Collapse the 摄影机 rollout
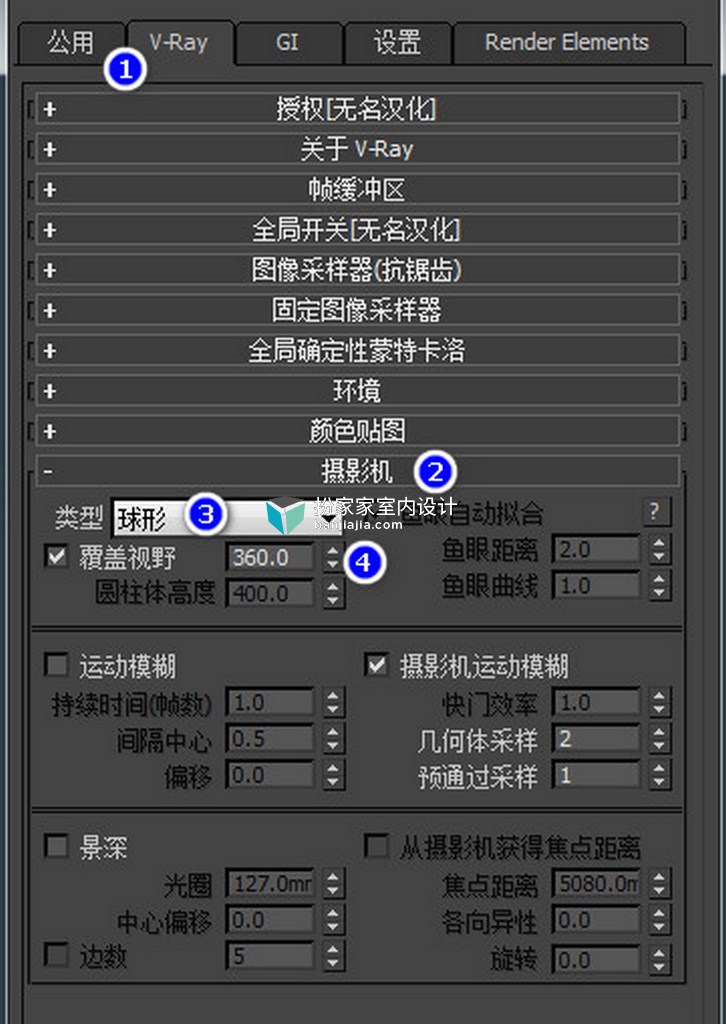The height and width of the screenshot is (1024, 726). coord(357,472)
